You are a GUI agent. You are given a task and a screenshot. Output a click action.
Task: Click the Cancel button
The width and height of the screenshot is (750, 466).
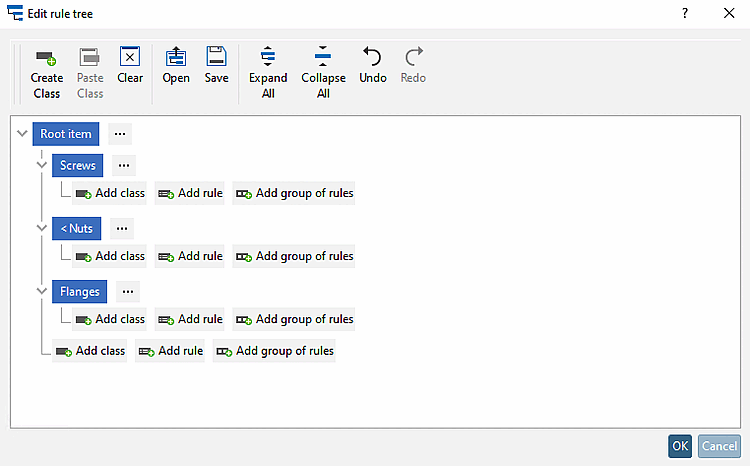click(x=719, y=446)
